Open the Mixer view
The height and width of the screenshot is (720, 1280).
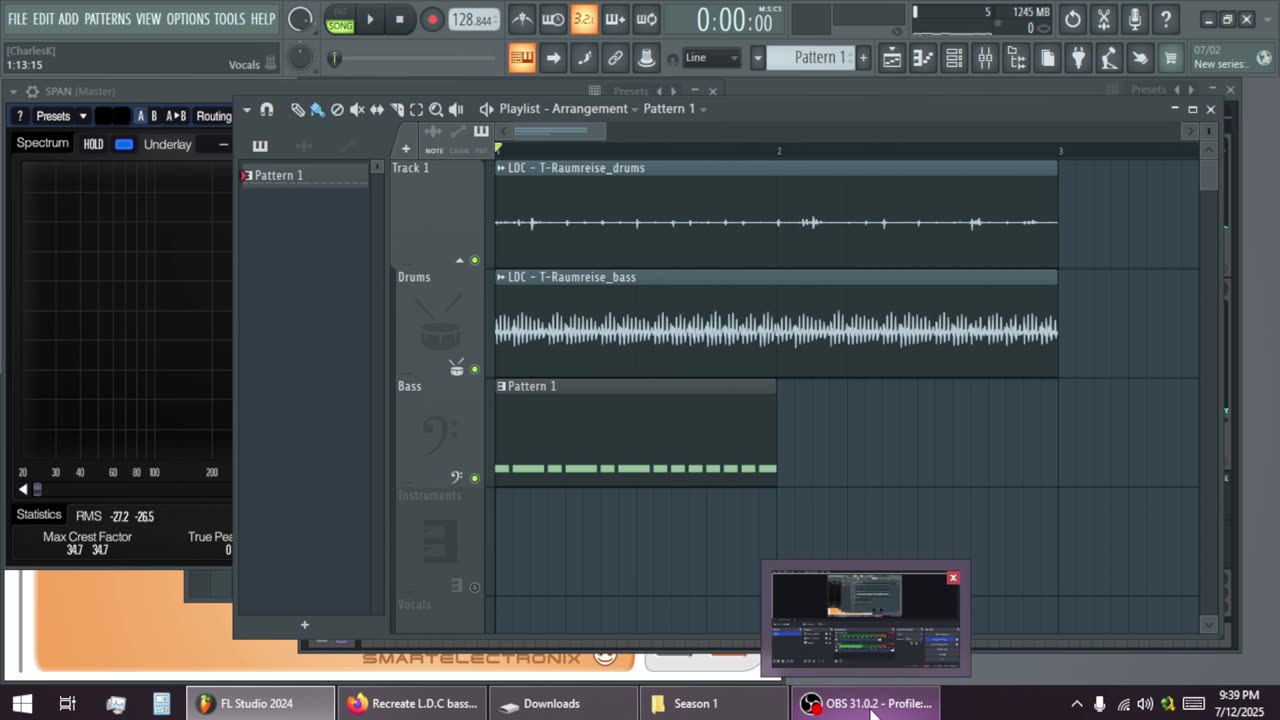point(985,59)
